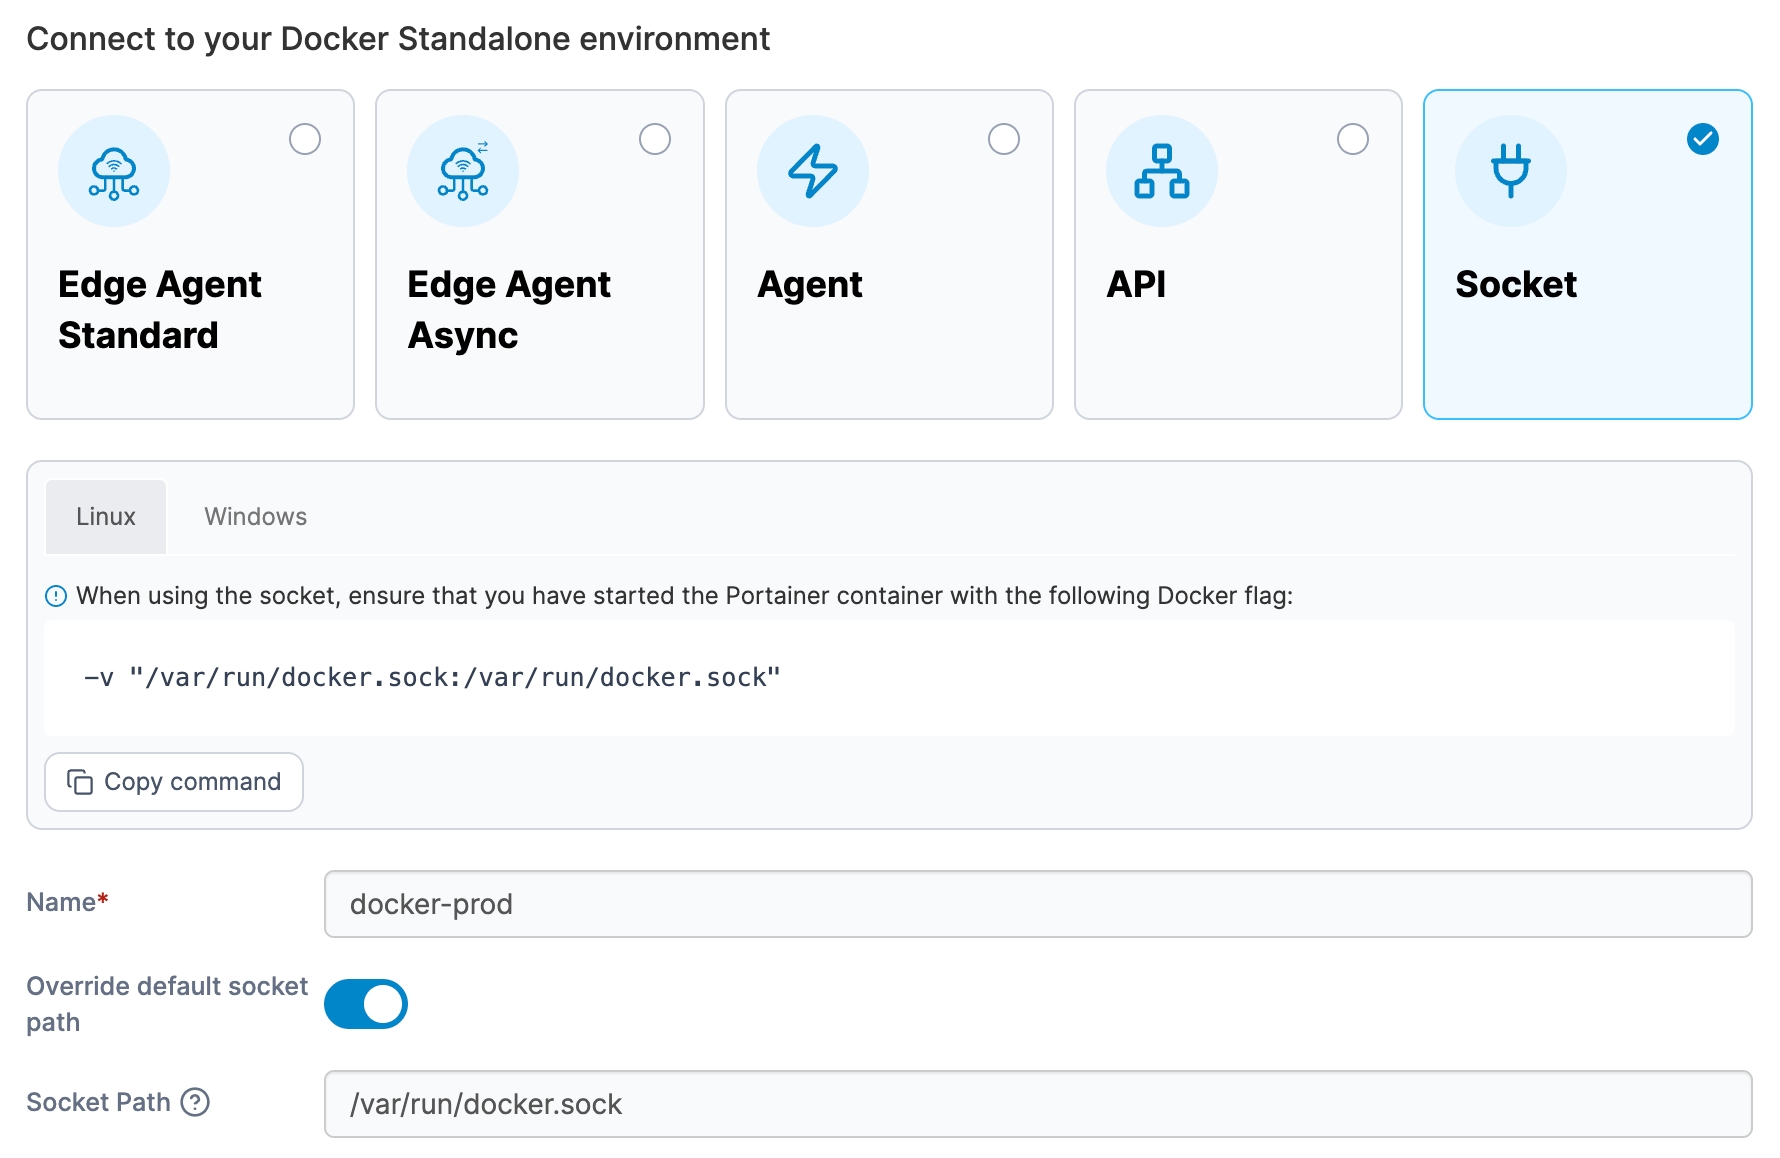Pick the API radio button

pyautogui.click(x=1353, y=139)
